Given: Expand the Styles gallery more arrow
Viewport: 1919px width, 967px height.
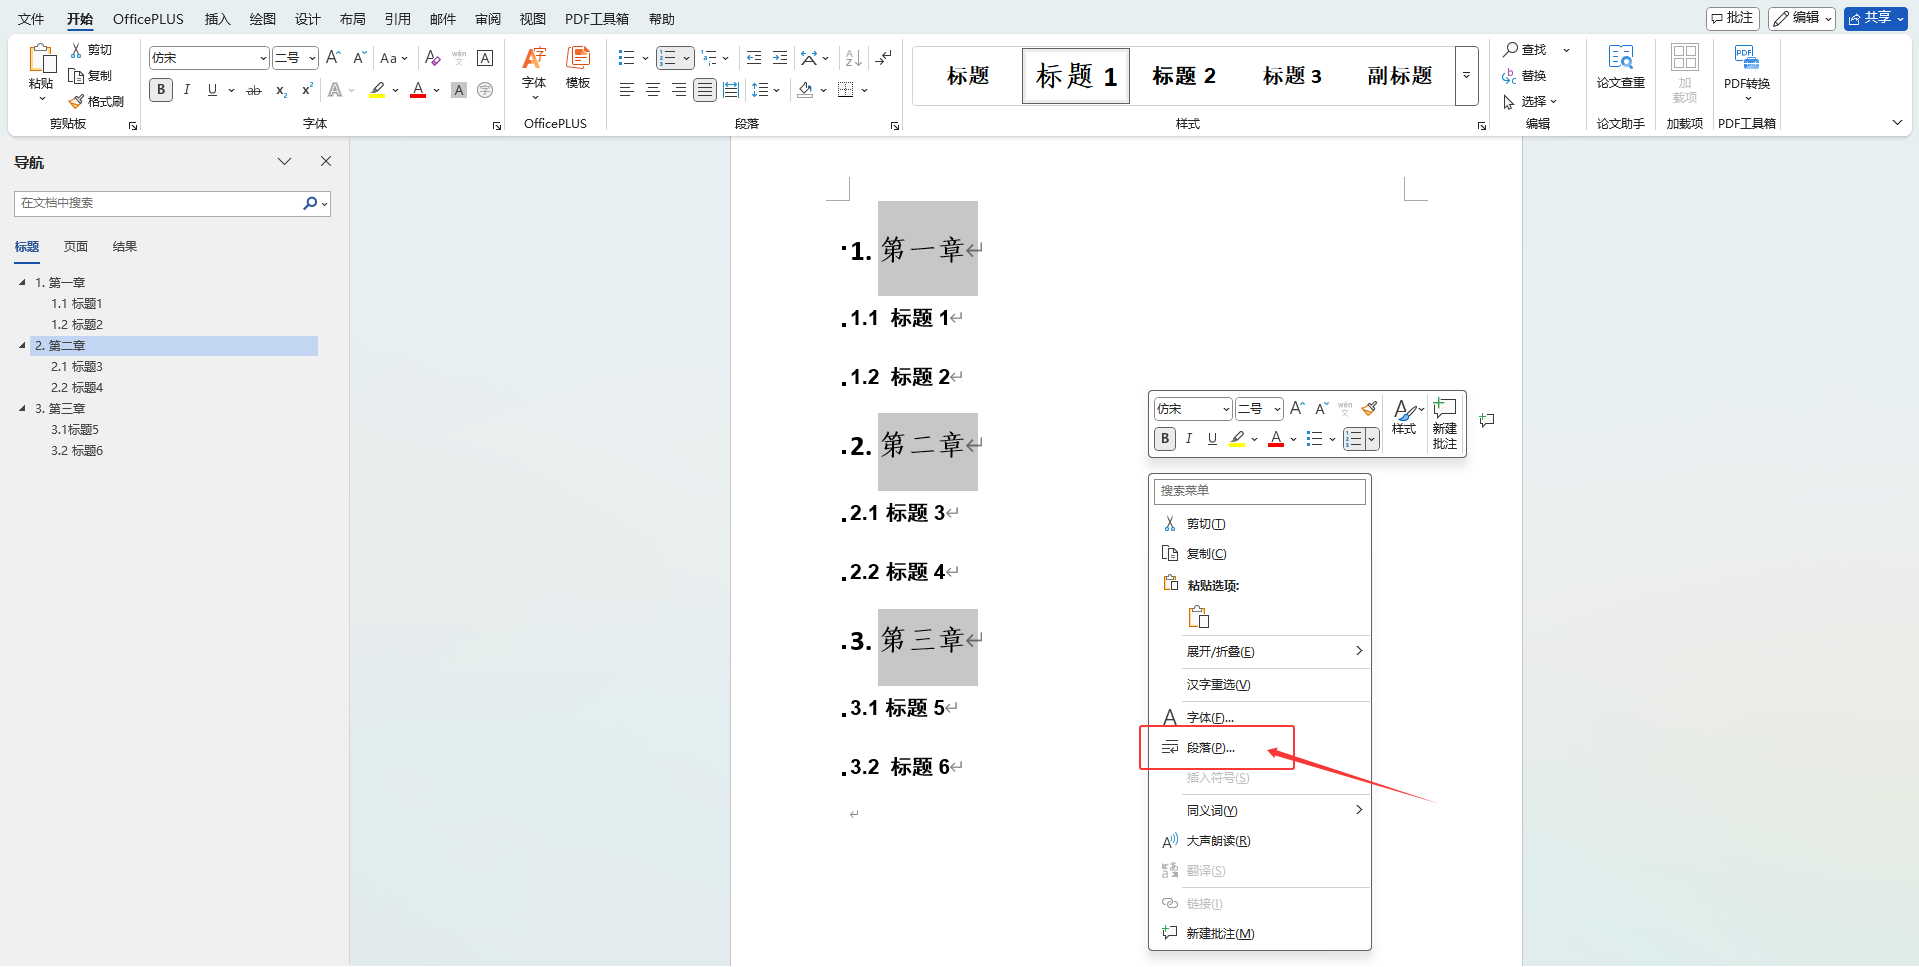Looking at the screenshot, I should pyautogui.click(x=1467, y=75).
